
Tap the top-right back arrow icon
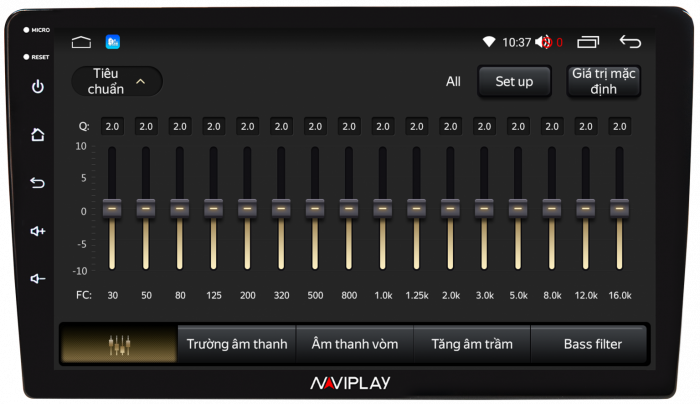point(630,42)
